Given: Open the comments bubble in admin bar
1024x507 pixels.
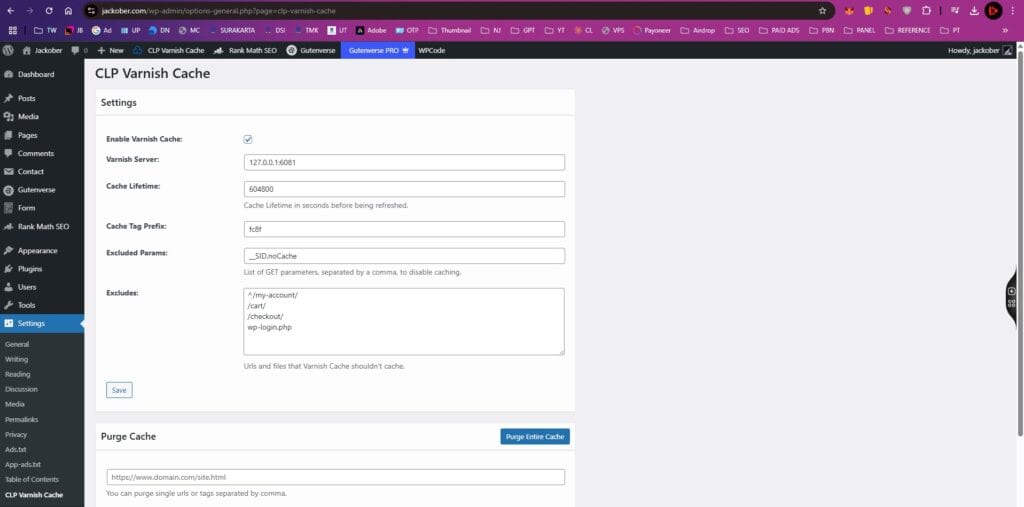Looking at the screenshot, I should [x=79, y=50].
